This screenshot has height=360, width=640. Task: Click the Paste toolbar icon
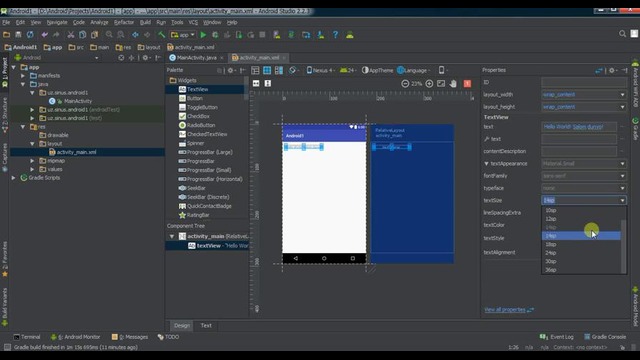(94, 35)
